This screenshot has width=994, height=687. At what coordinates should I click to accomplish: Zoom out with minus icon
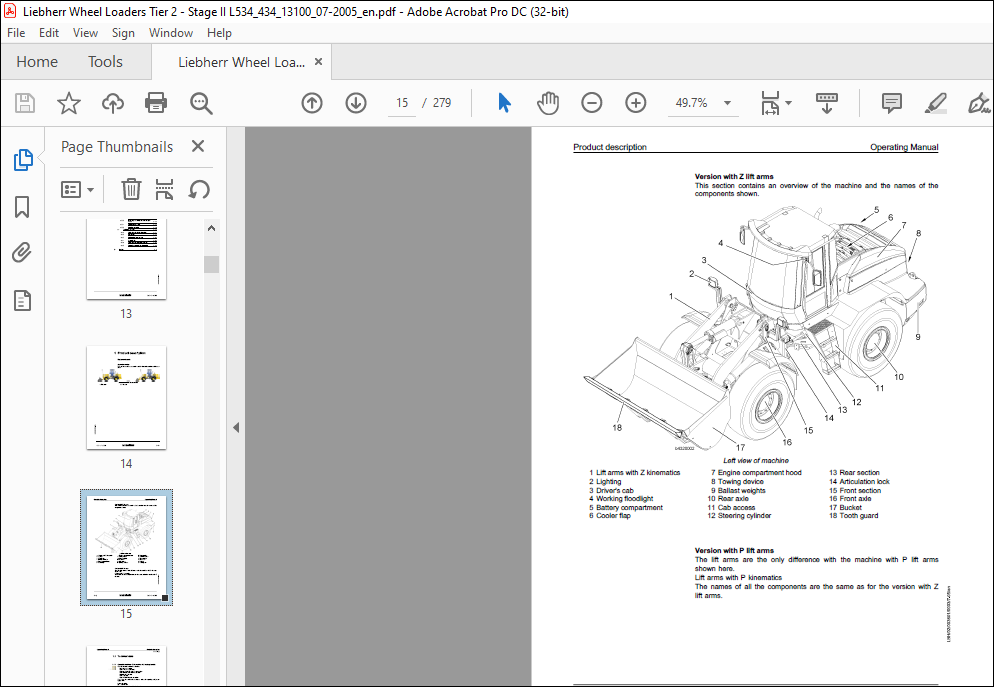click(x=591, y=103)
